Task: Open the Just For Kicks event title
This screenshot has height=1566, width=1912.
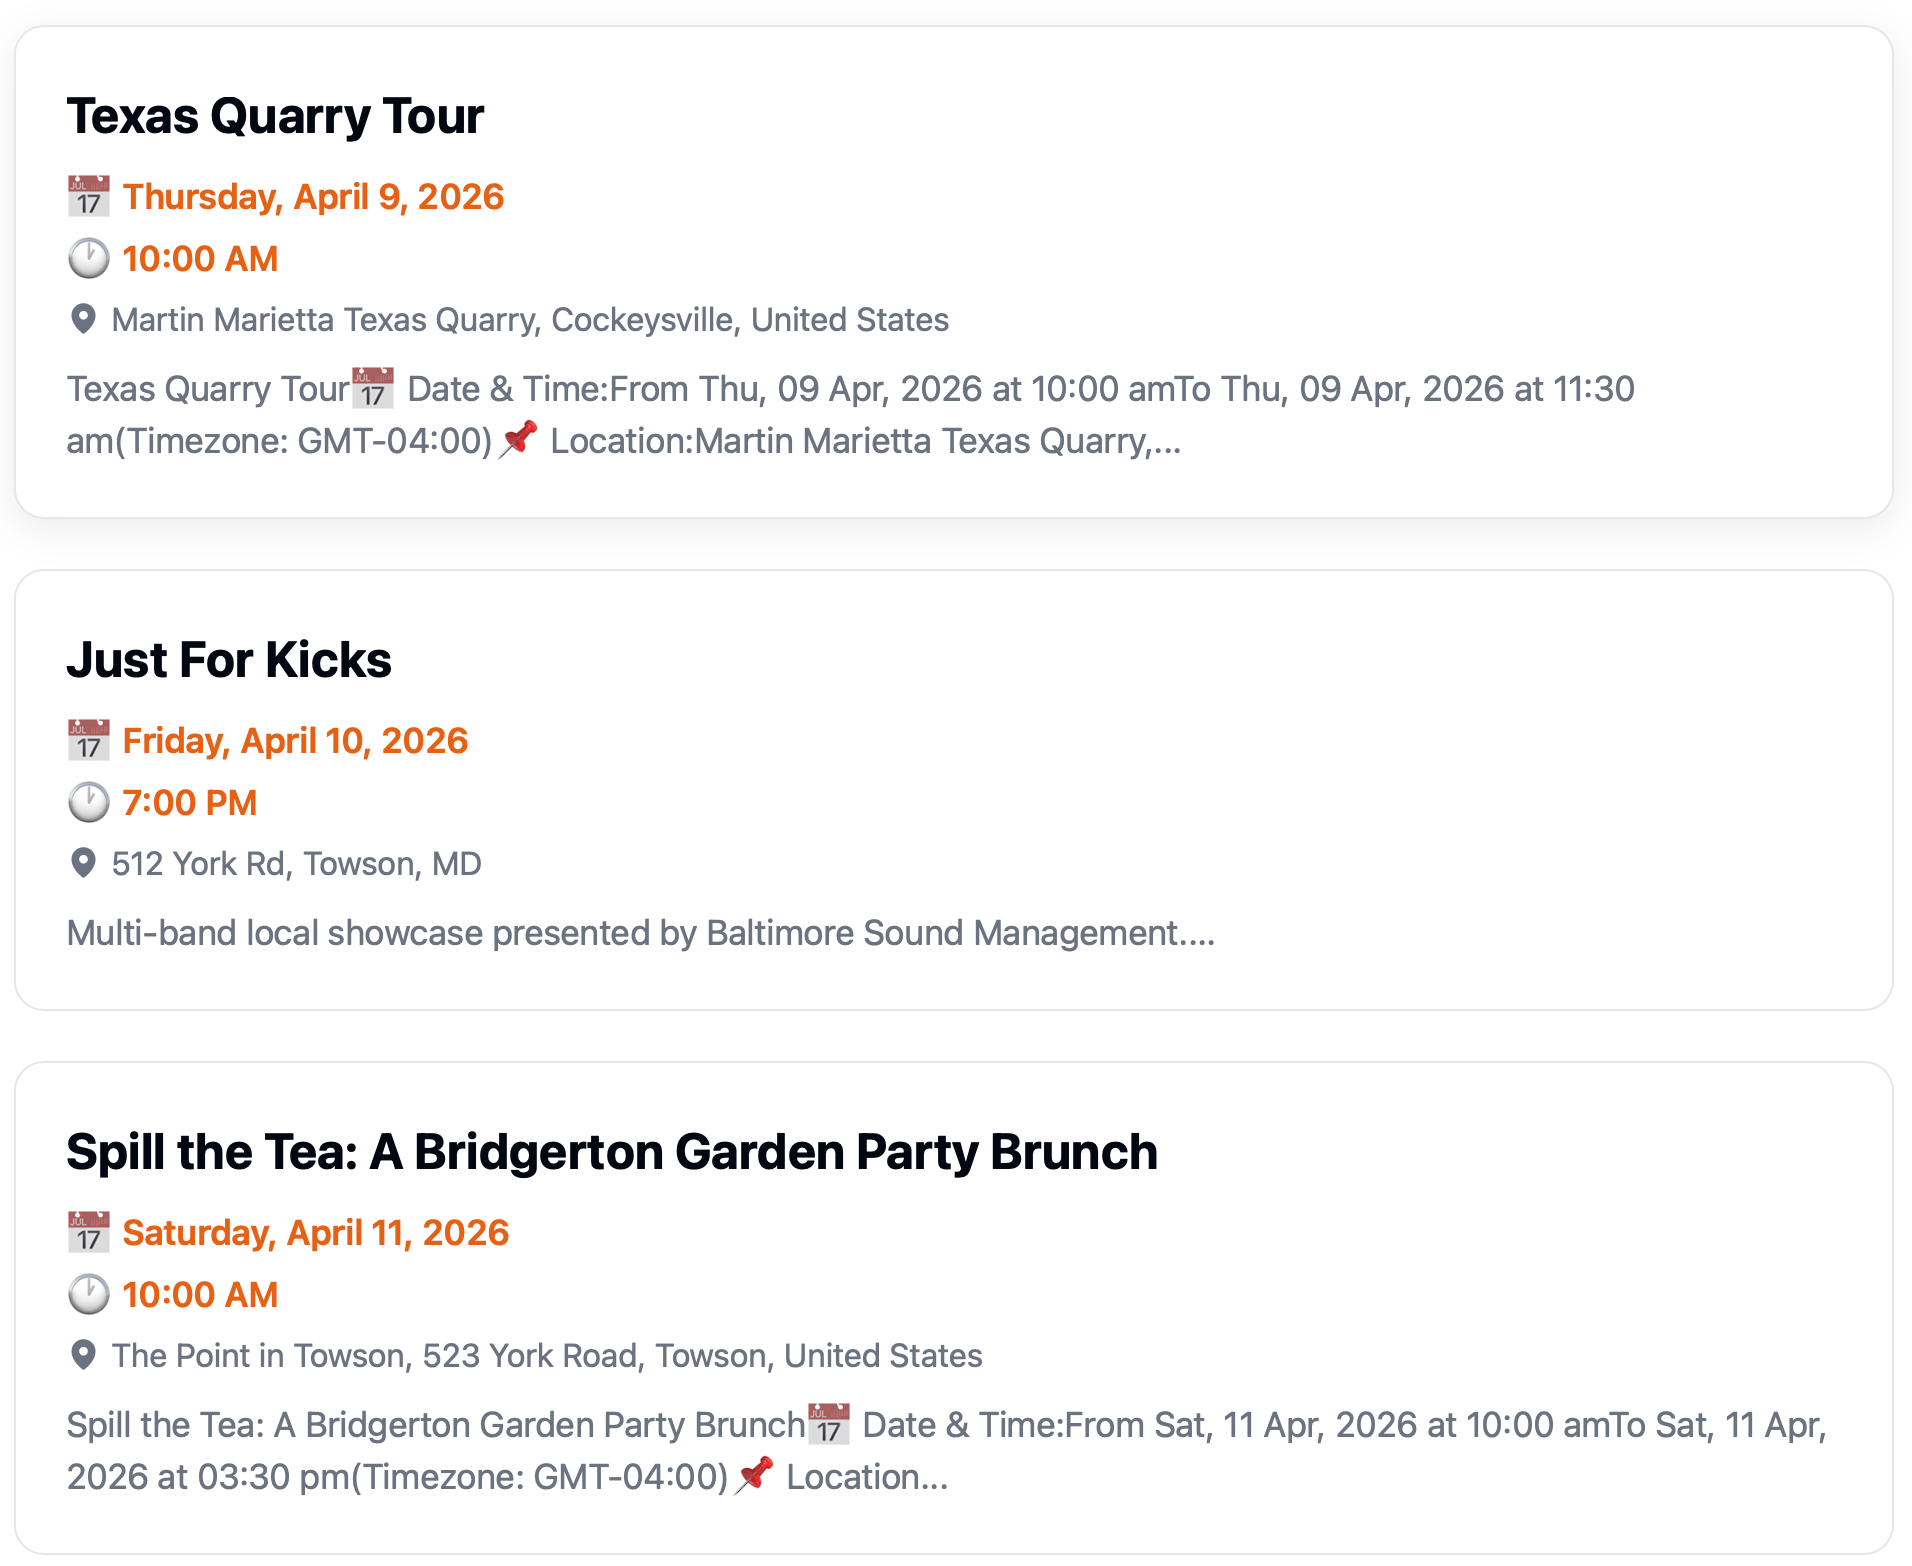Action: [x=229, y=660]
